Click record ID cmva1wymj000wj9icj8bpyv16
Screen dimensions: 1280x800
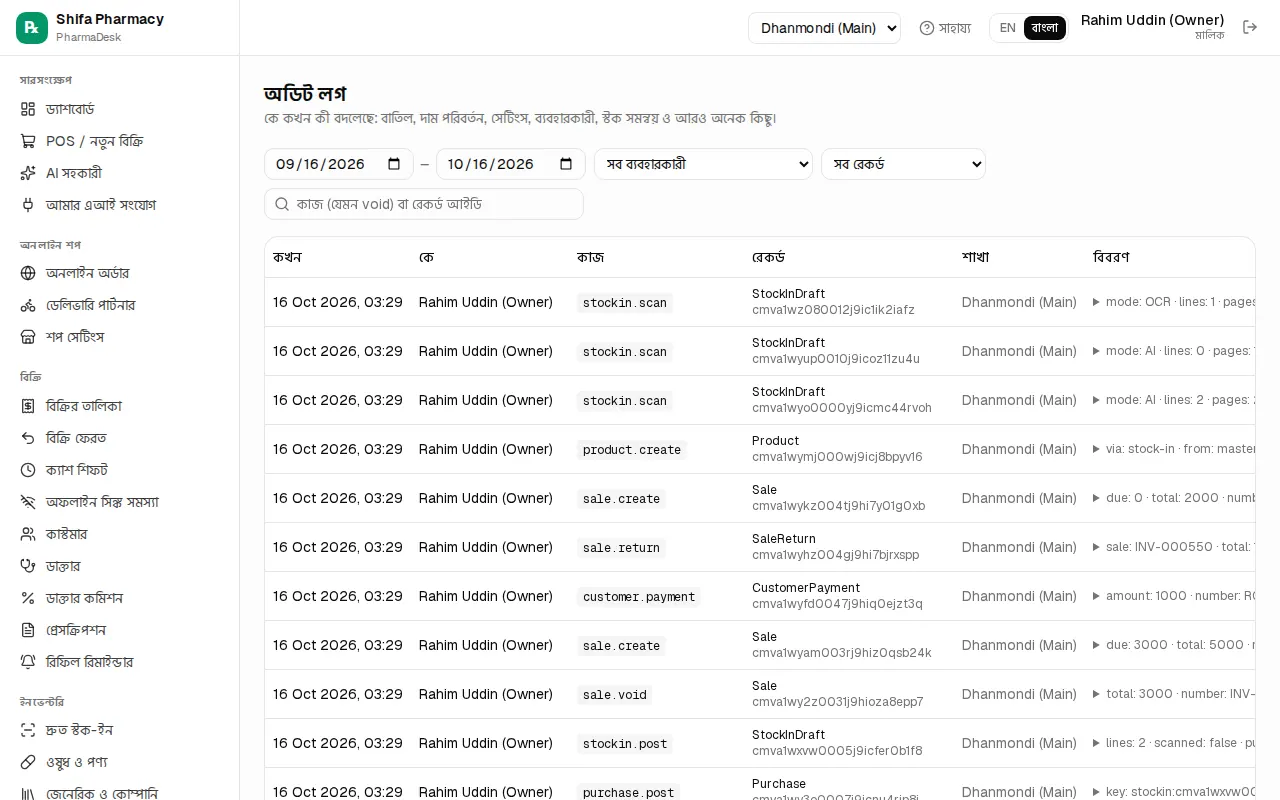pyautogui.click(x=837, y=457)
